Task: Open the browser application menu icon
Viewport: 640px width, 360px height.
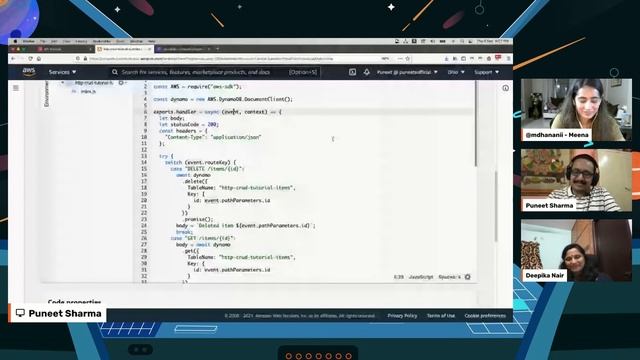Action: point(508,59)
